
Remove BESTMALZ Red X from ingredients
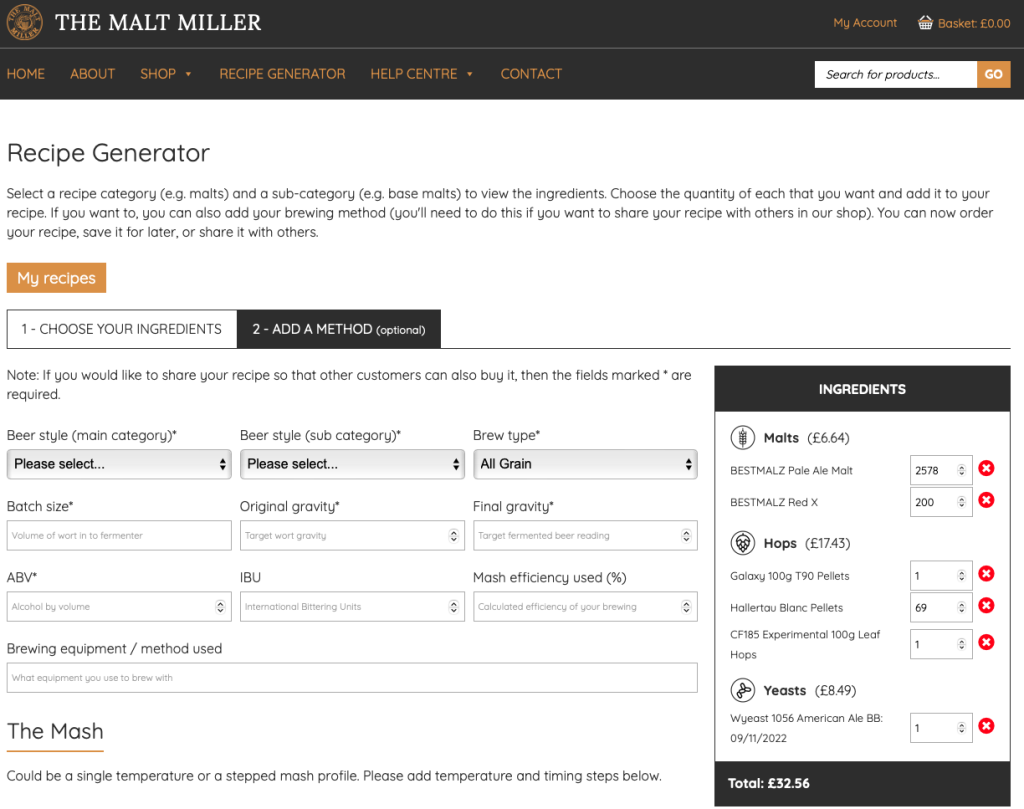pos(986,500)
